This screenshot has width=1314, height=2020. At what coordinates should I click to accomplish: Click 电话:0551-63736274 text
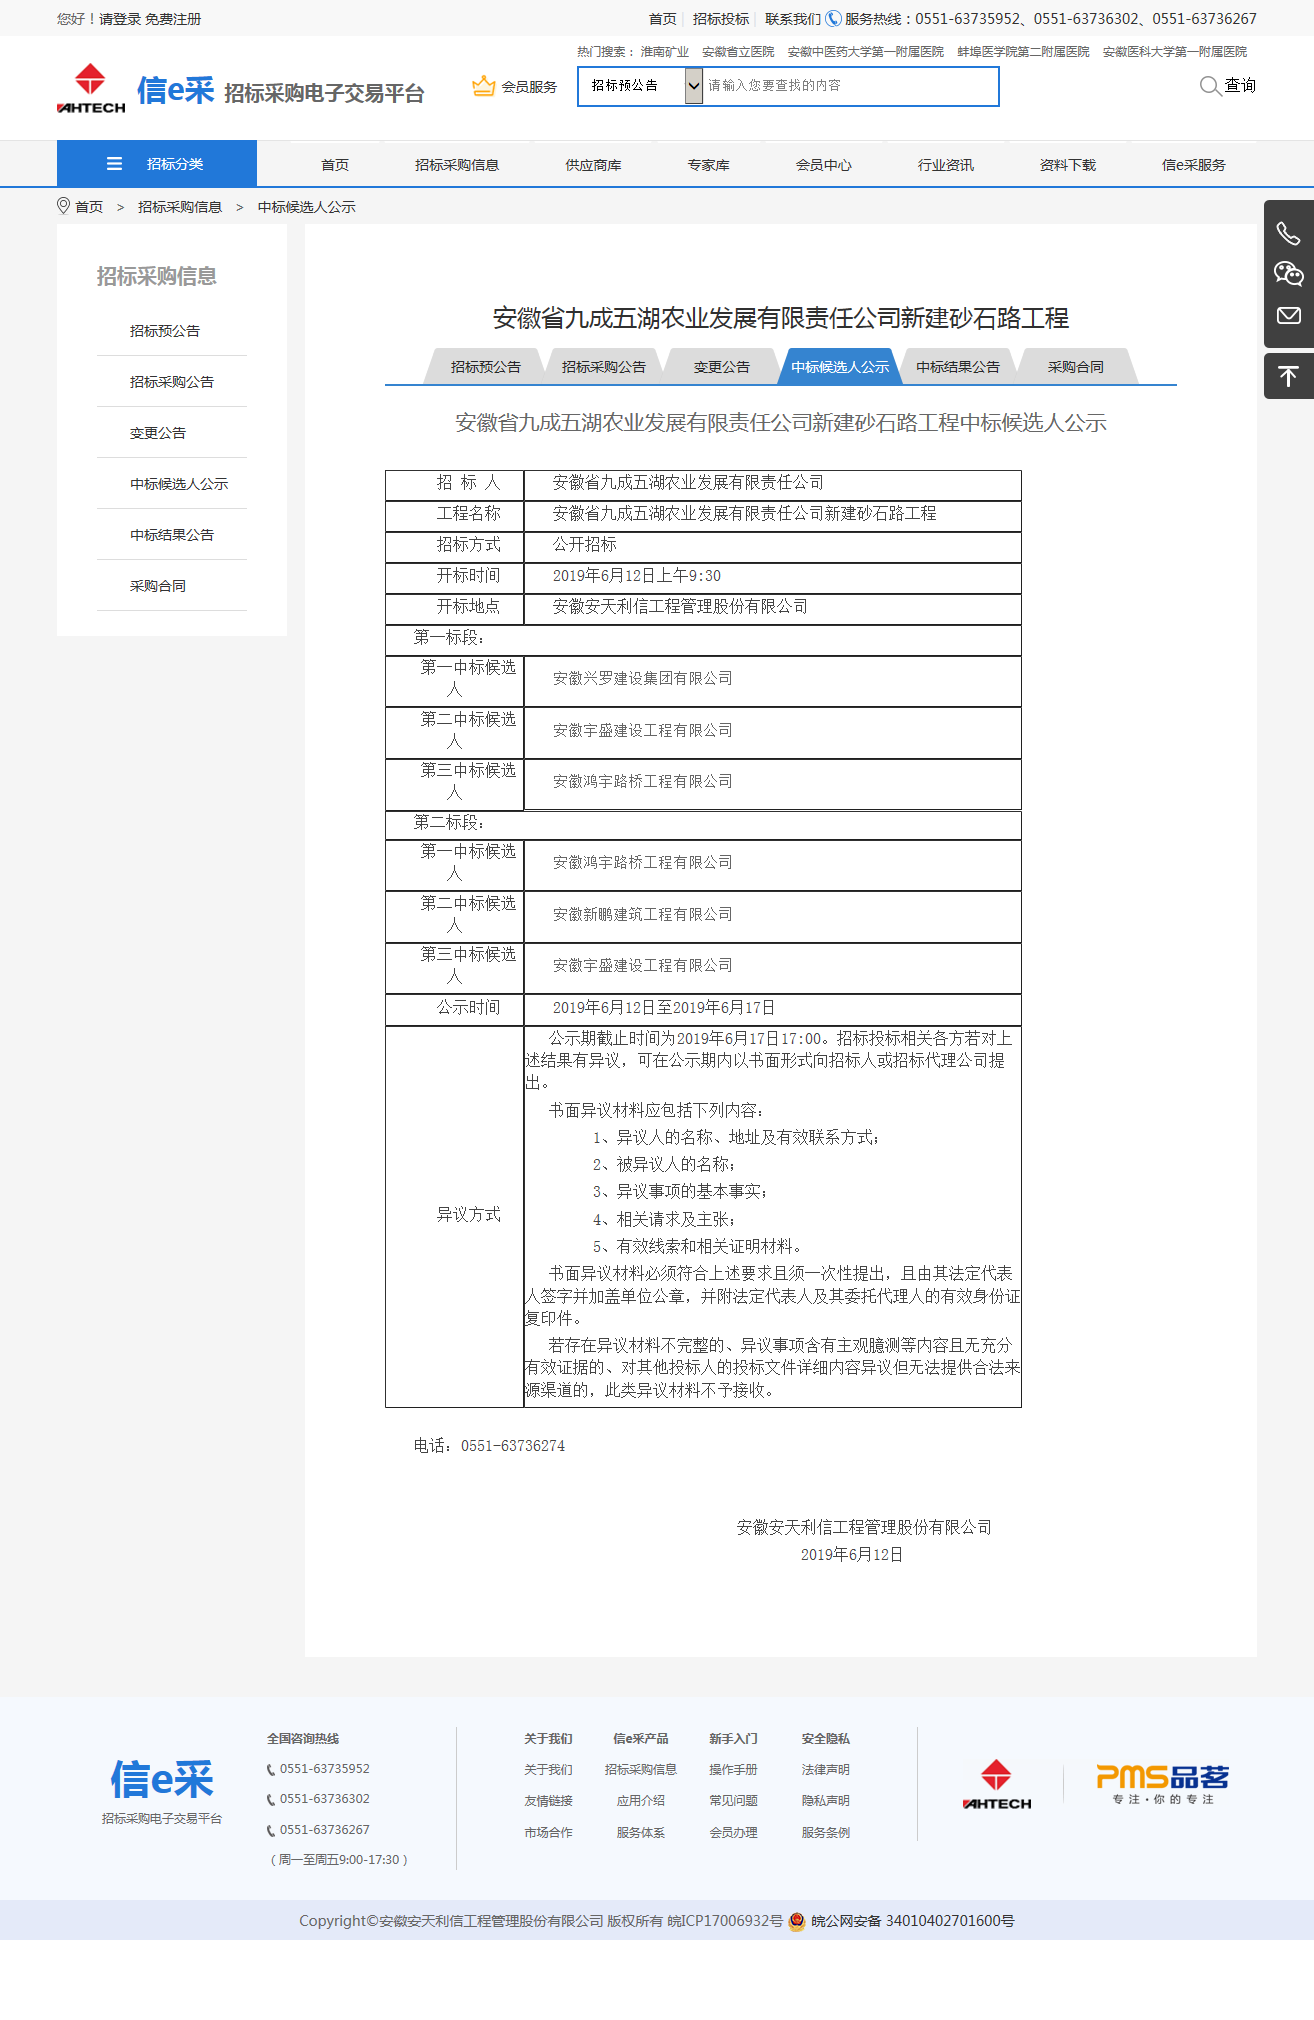489,1446
